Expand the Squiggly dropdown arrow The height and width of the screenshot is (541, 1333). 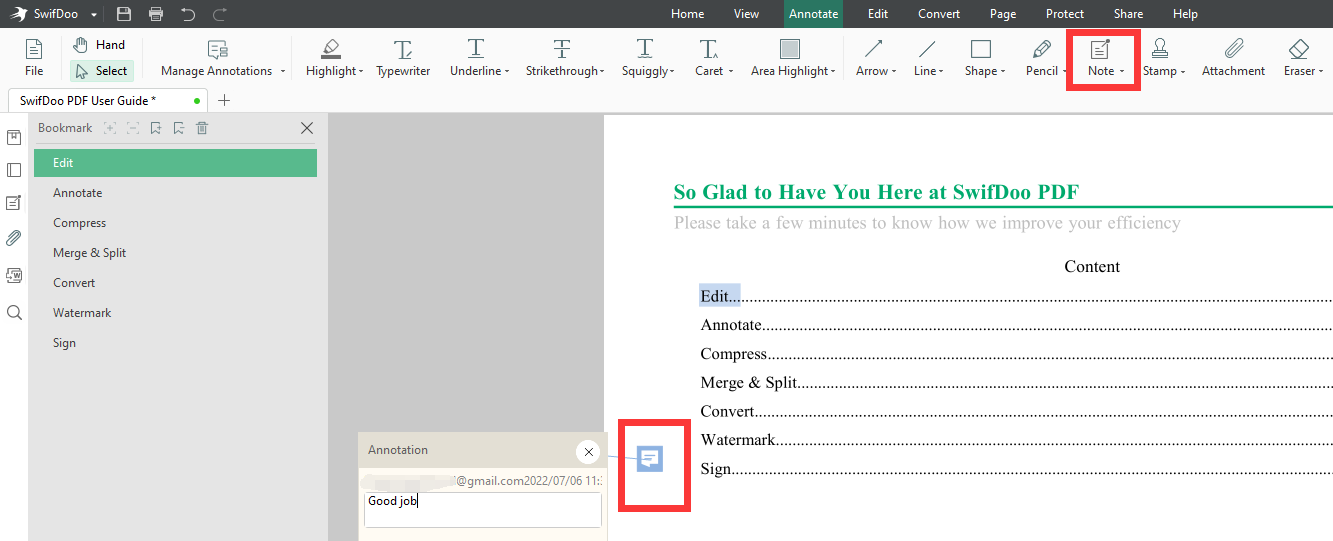coord(672,72)
